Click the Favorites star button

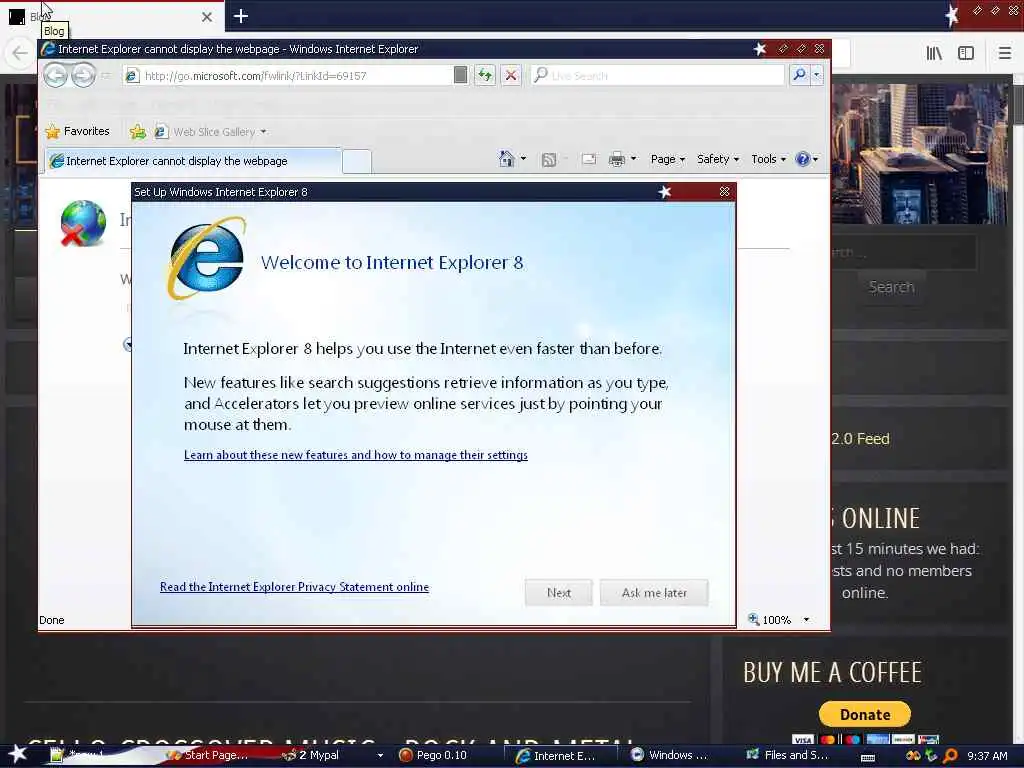[77, 131]
